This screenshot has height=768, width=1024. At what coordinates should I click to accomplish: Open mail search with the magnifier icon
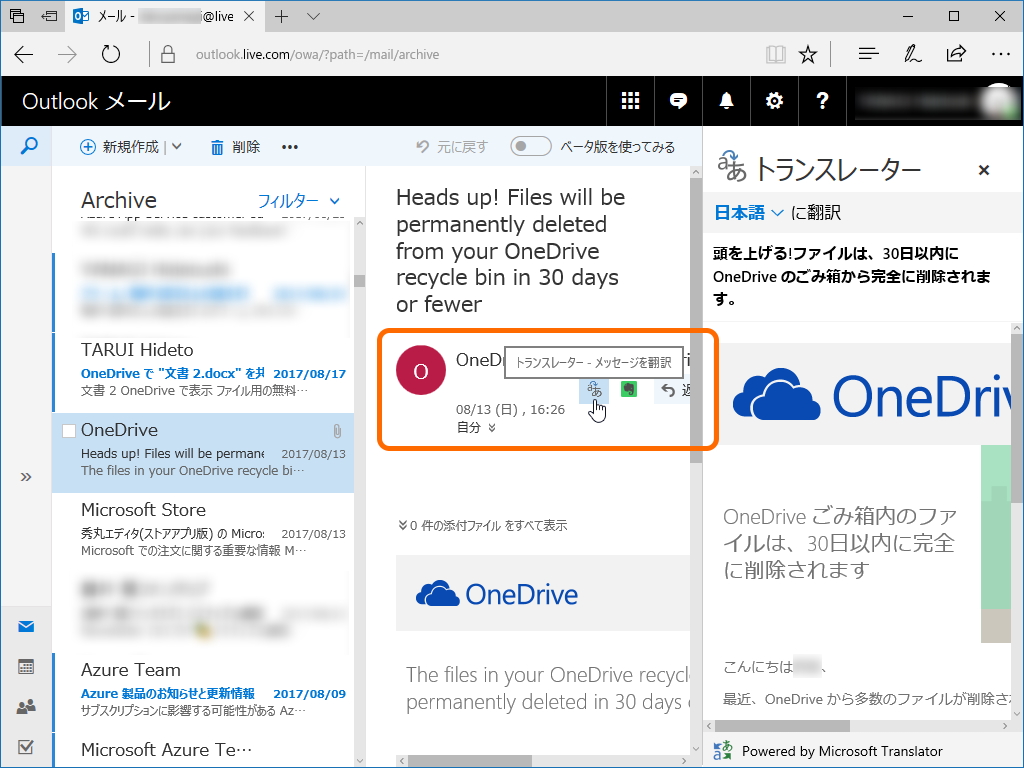click(x=27, y=146)
